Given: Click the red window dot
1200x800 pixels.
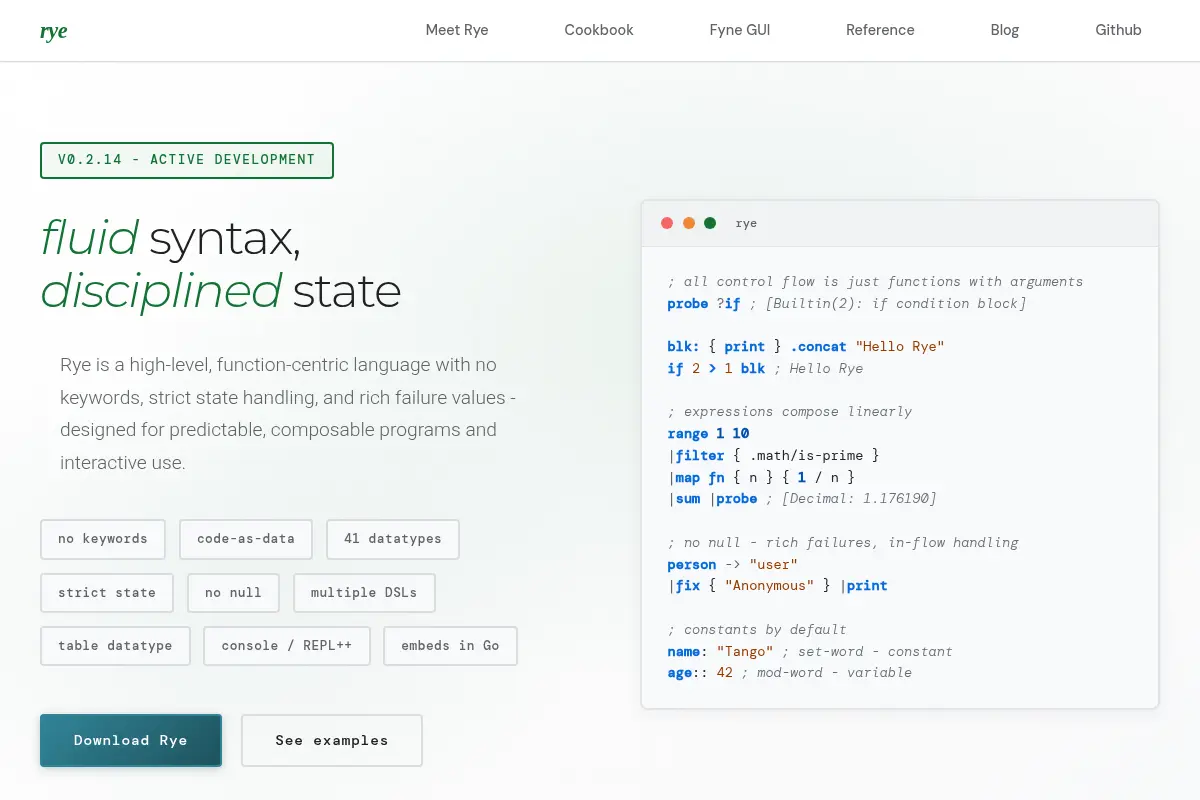Looking at the screenshot, I should coord(667,223).
